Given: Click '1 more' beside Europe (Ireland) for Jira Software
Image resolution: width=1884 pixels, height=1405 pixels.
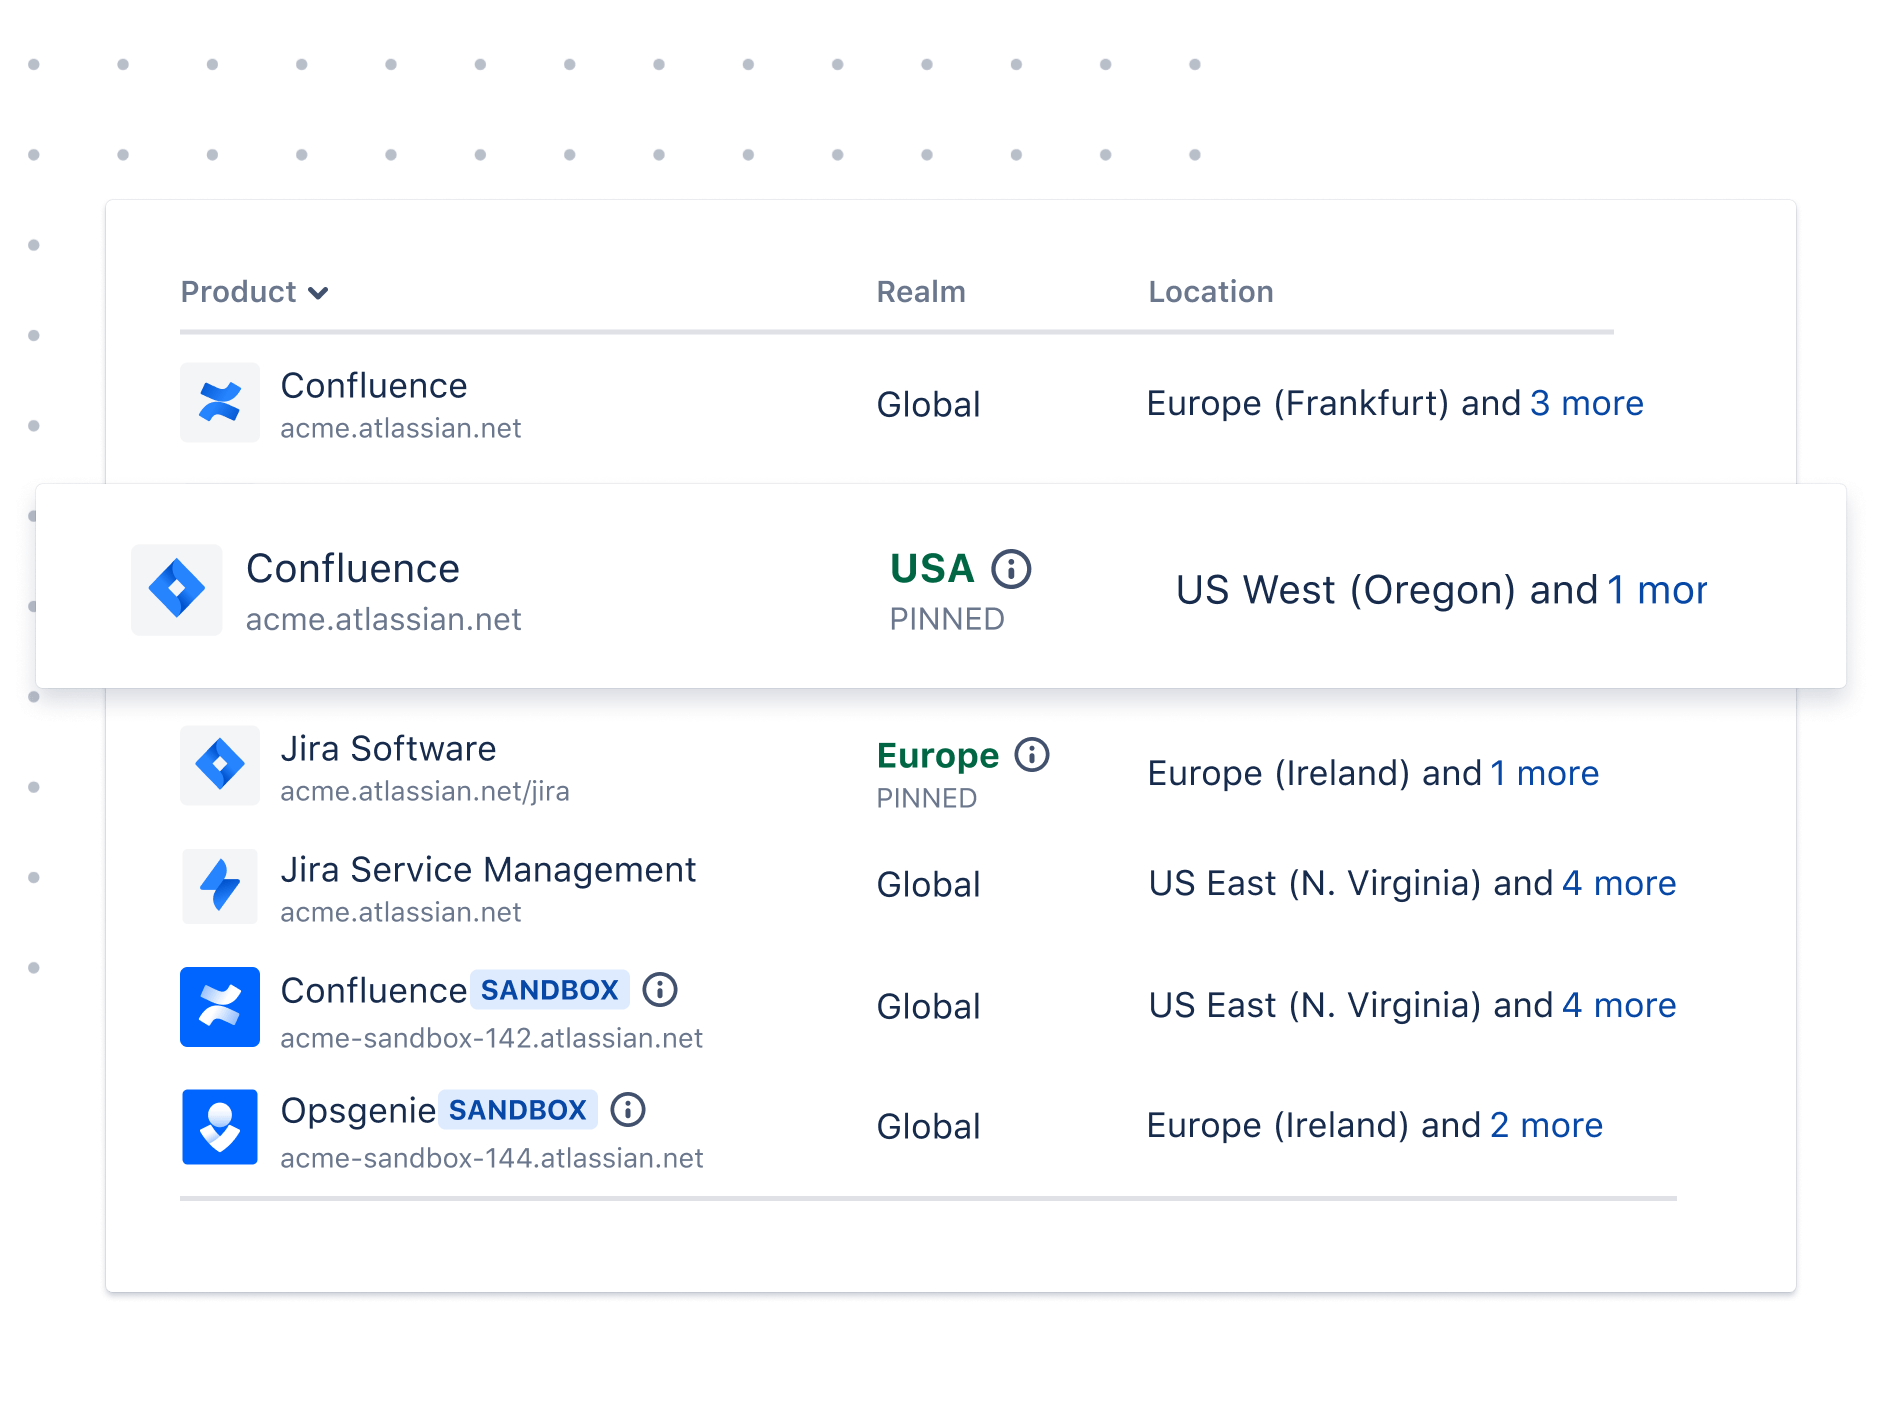Looking at the screenshot, I should point(1545,773).
